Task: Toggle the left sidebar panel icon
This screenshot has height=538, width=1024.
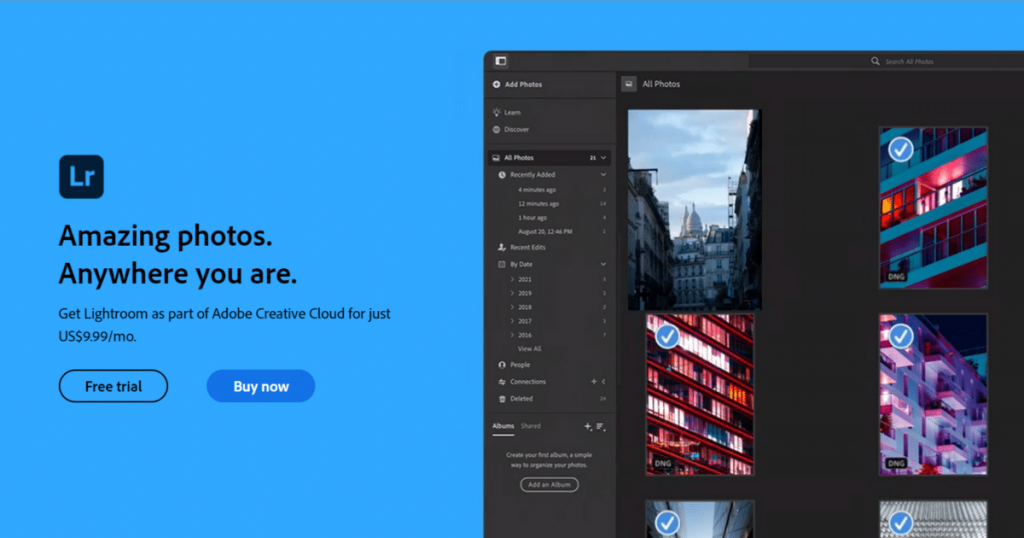Action: 500,61
